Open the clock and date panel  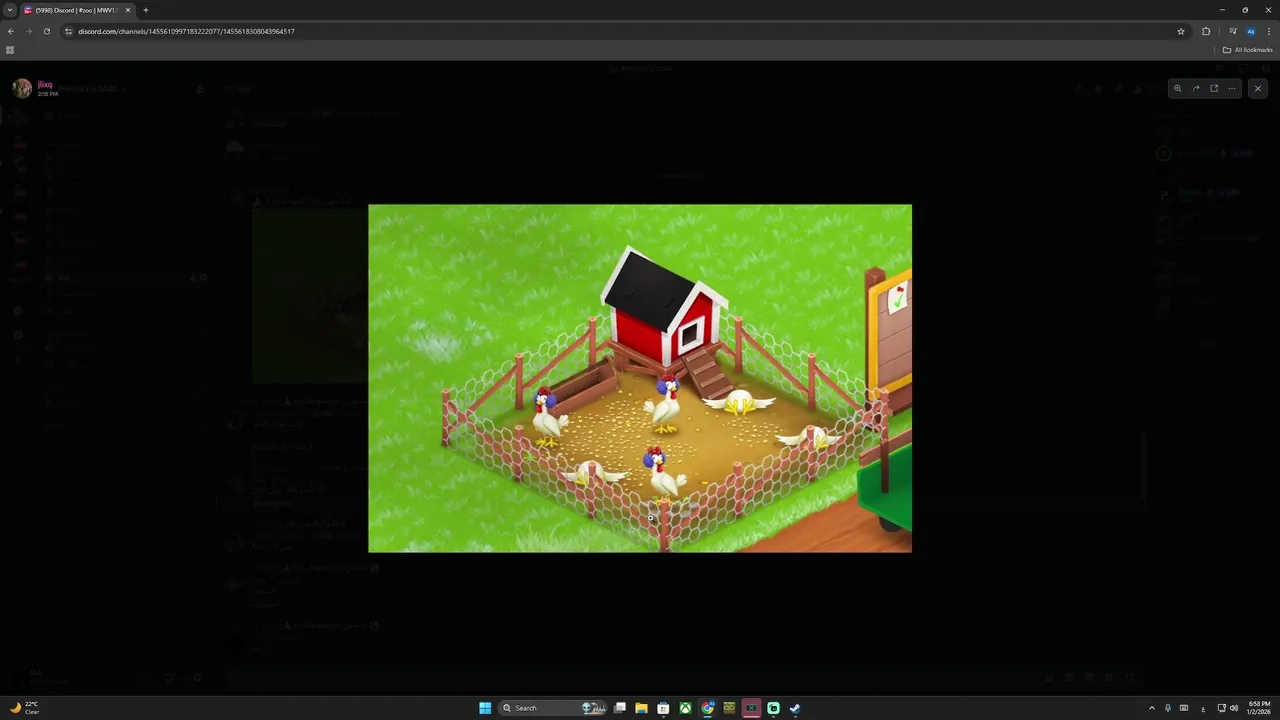pyautogui.click(x=1258, y=708)
